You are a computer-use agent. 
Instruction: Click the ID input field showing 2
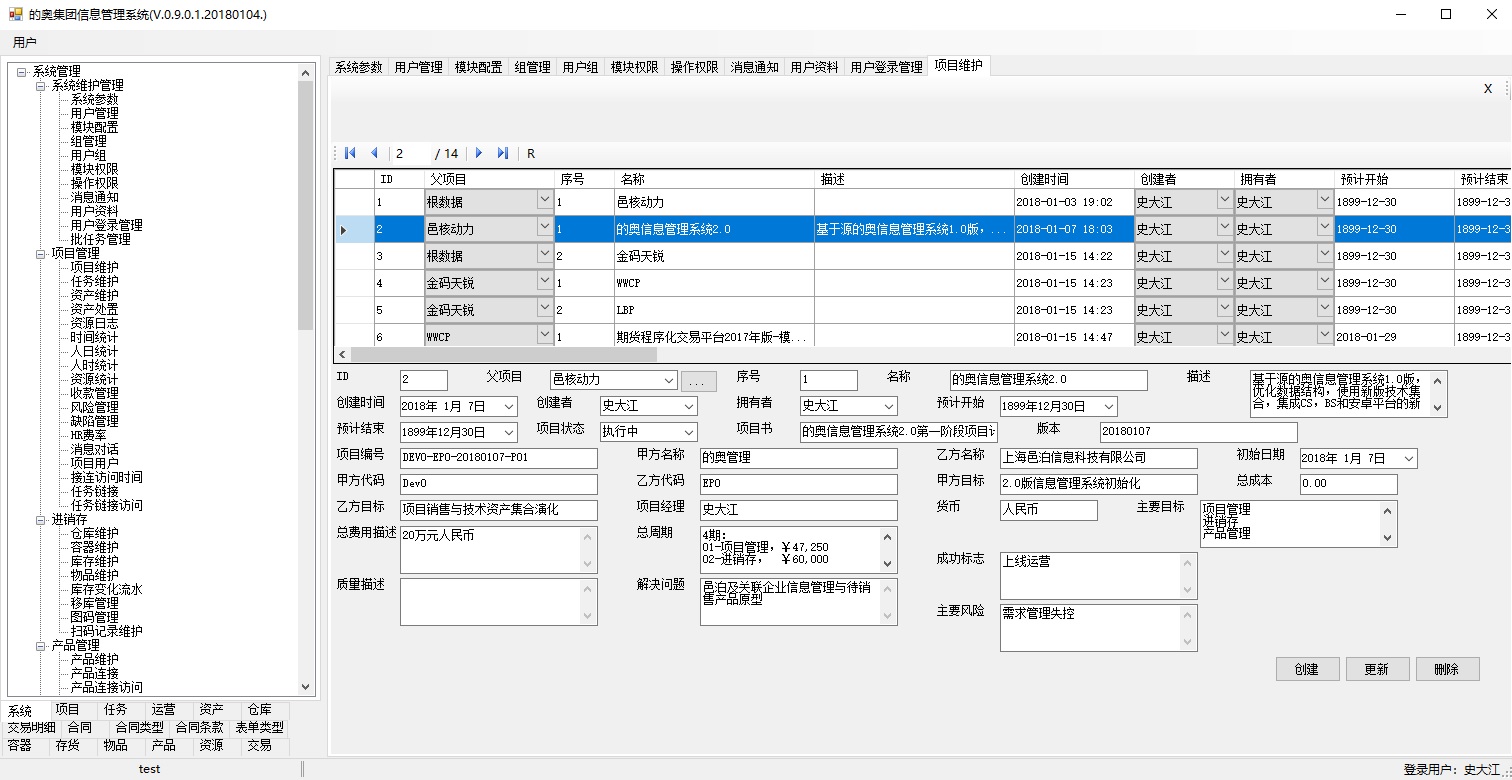pos(422,380)
